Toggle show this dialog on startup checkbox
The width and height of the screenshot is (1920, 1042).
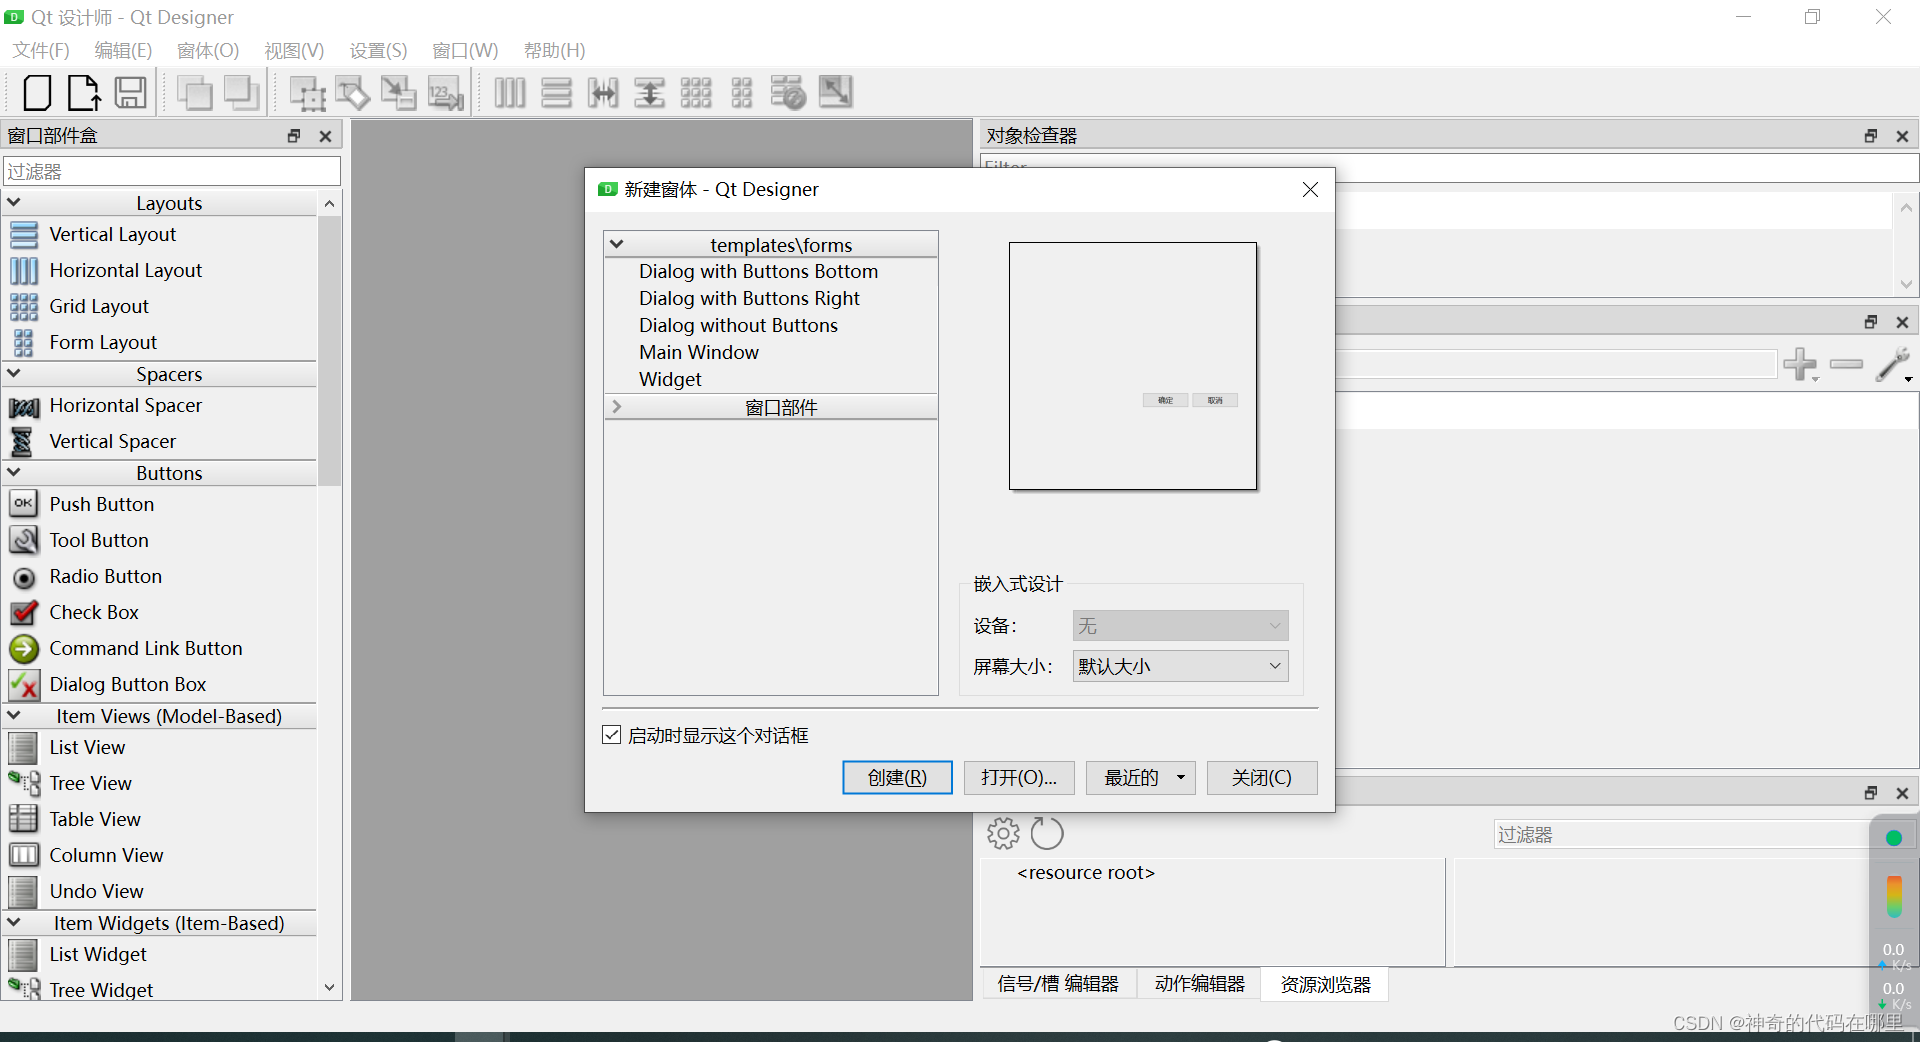[612, 735]
